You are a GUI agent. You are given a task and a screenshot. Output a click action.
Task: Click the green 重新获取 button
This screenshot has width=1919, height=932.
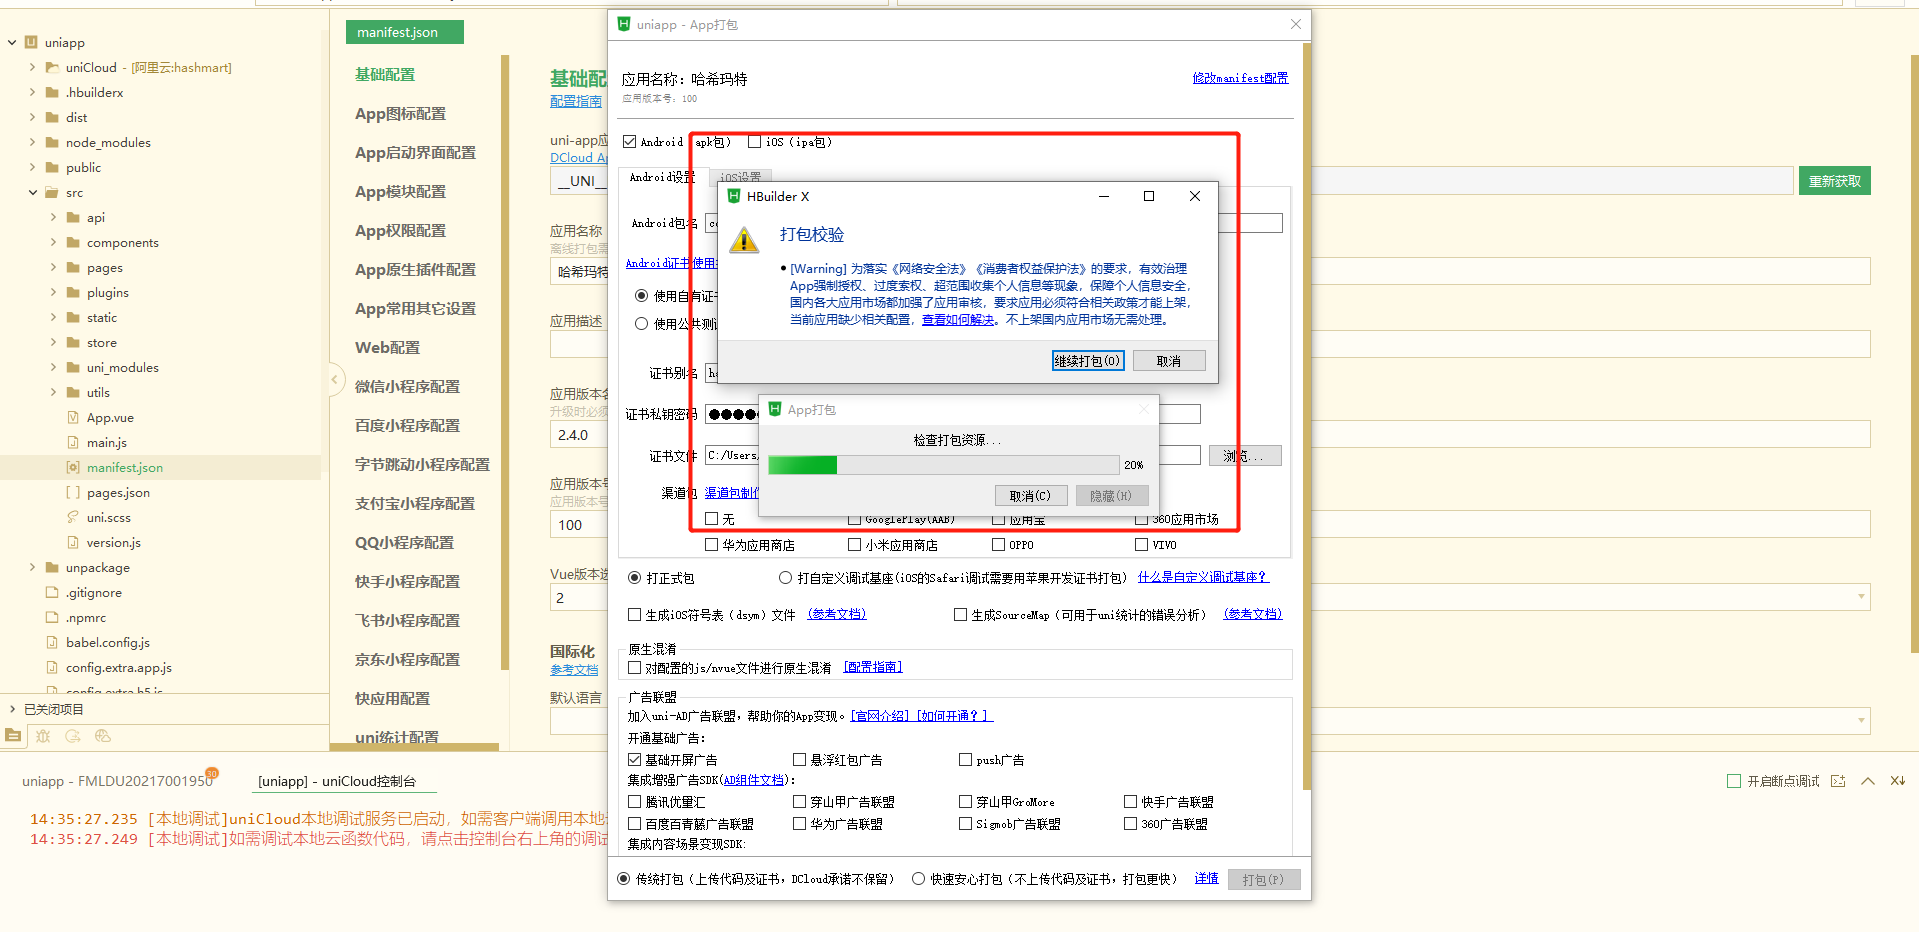click(x=1835, y=181)
